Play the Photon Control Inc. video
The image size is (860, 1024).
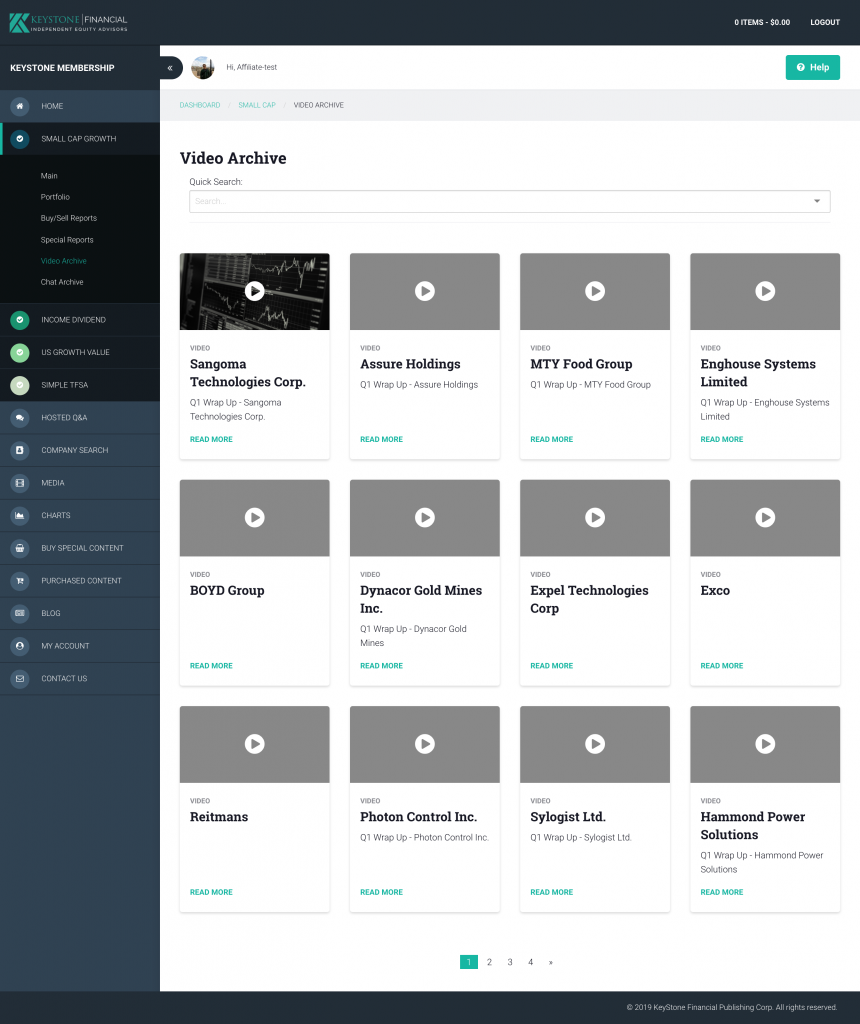425,744
